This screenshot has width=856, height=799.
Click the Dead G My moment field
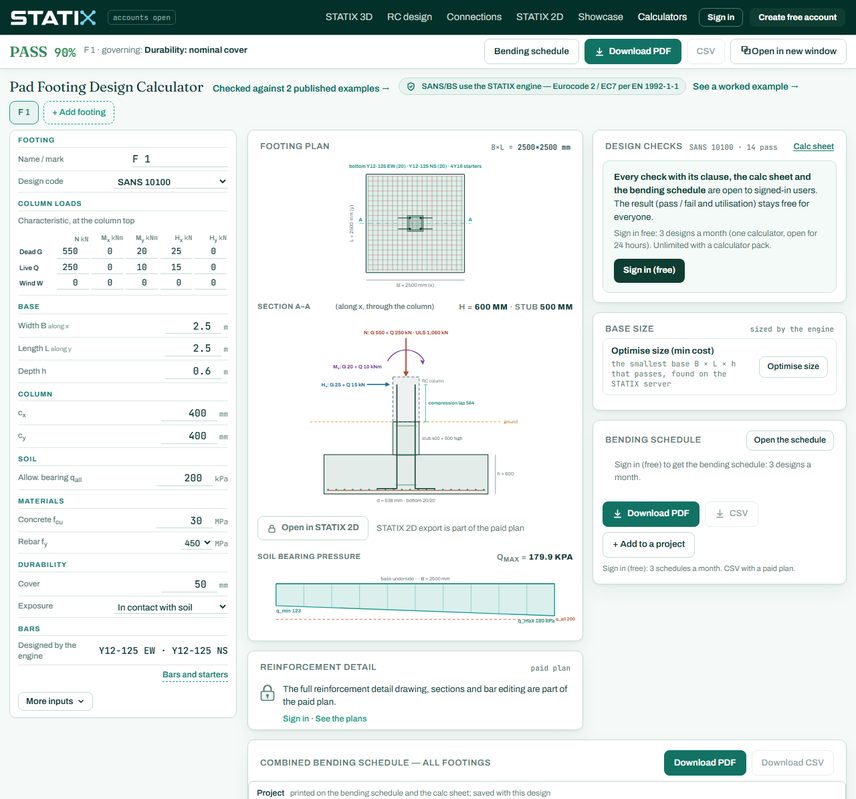(x=141, y=251)
